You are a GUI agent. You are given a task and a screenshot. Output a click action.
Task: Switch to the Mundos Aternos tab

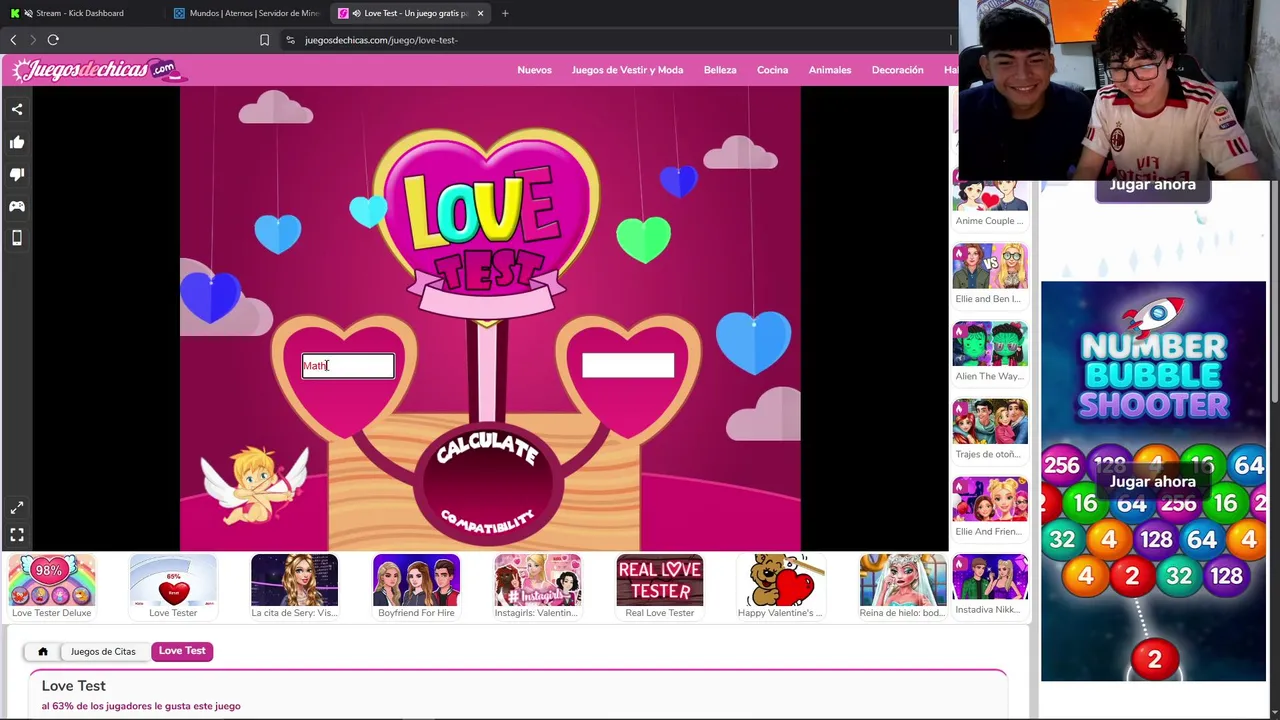(x=246, y=13)
